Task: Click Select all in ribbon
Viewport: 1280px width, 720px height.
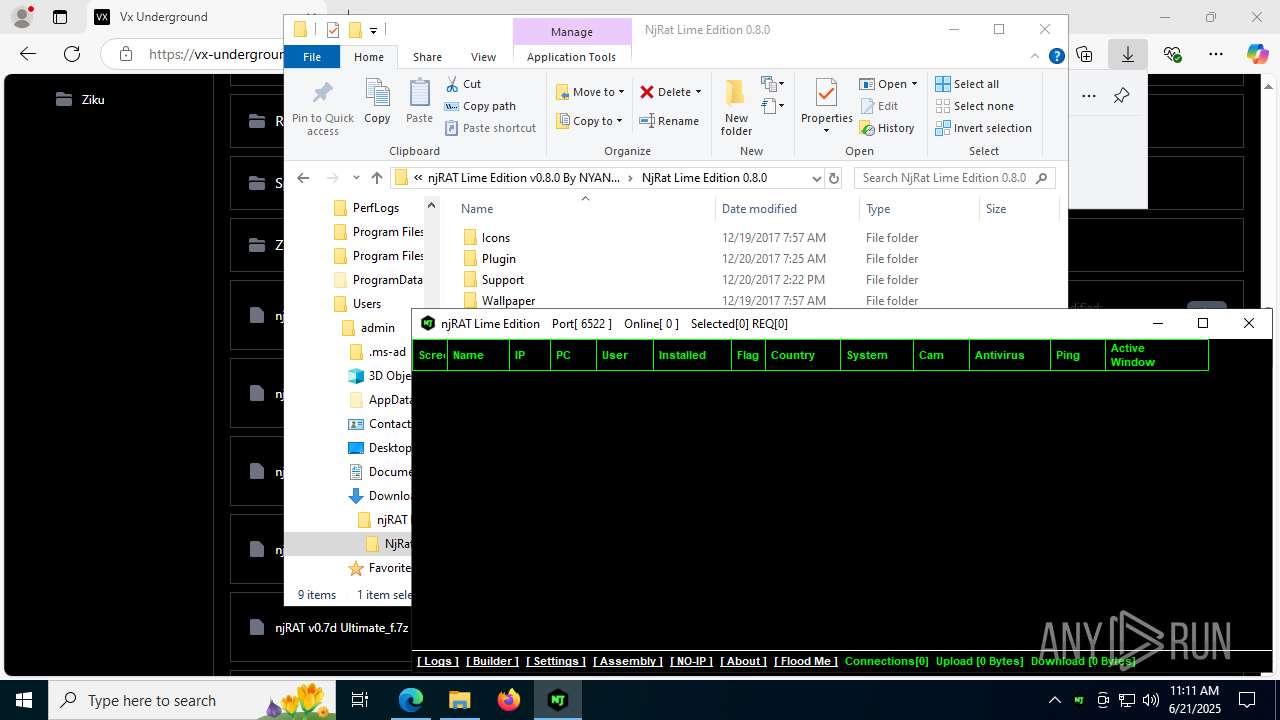Action: tap(967, 84)
